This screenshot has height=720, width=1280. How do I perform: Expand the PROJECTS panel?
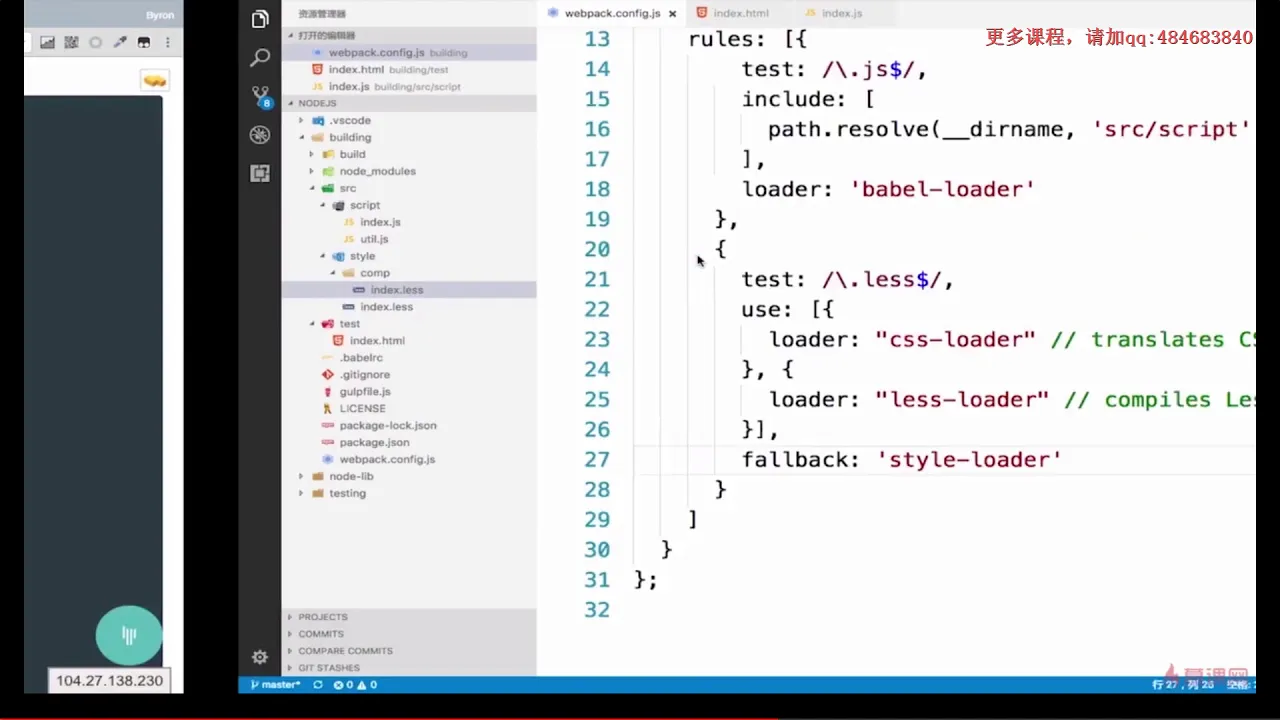409,617
